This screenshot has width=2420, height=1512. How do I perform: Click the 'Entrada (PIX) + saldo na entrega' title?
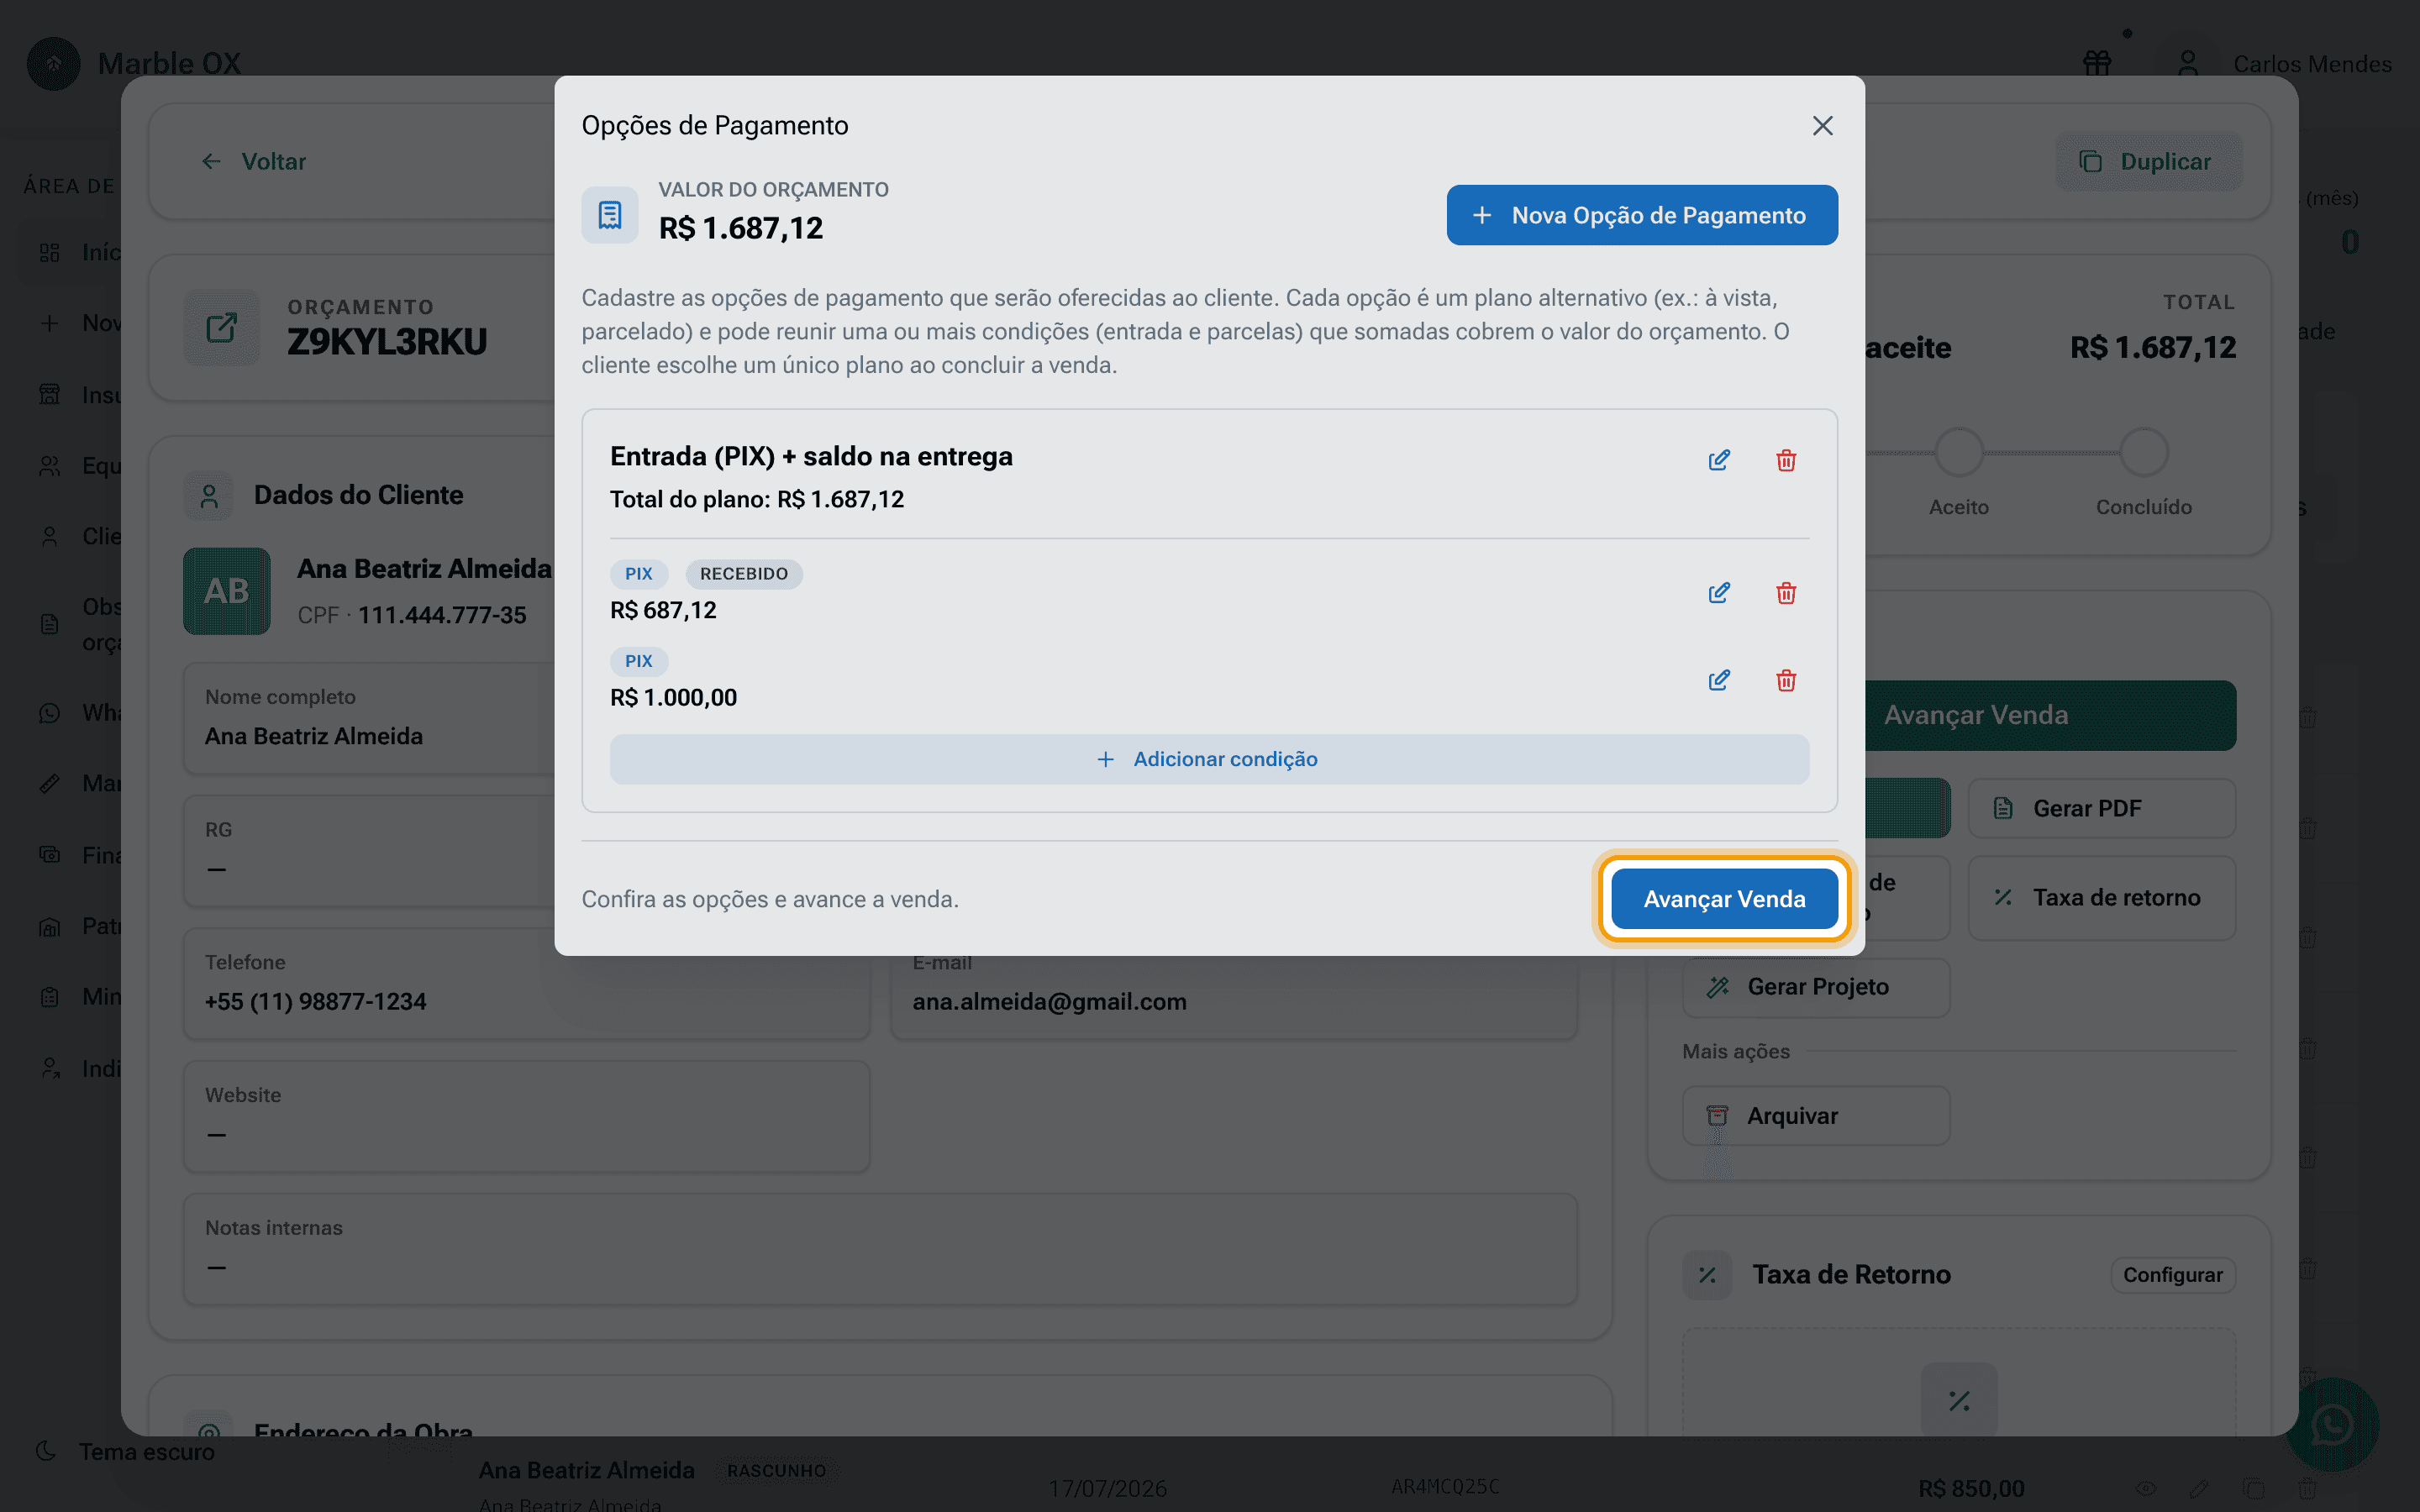811,456
